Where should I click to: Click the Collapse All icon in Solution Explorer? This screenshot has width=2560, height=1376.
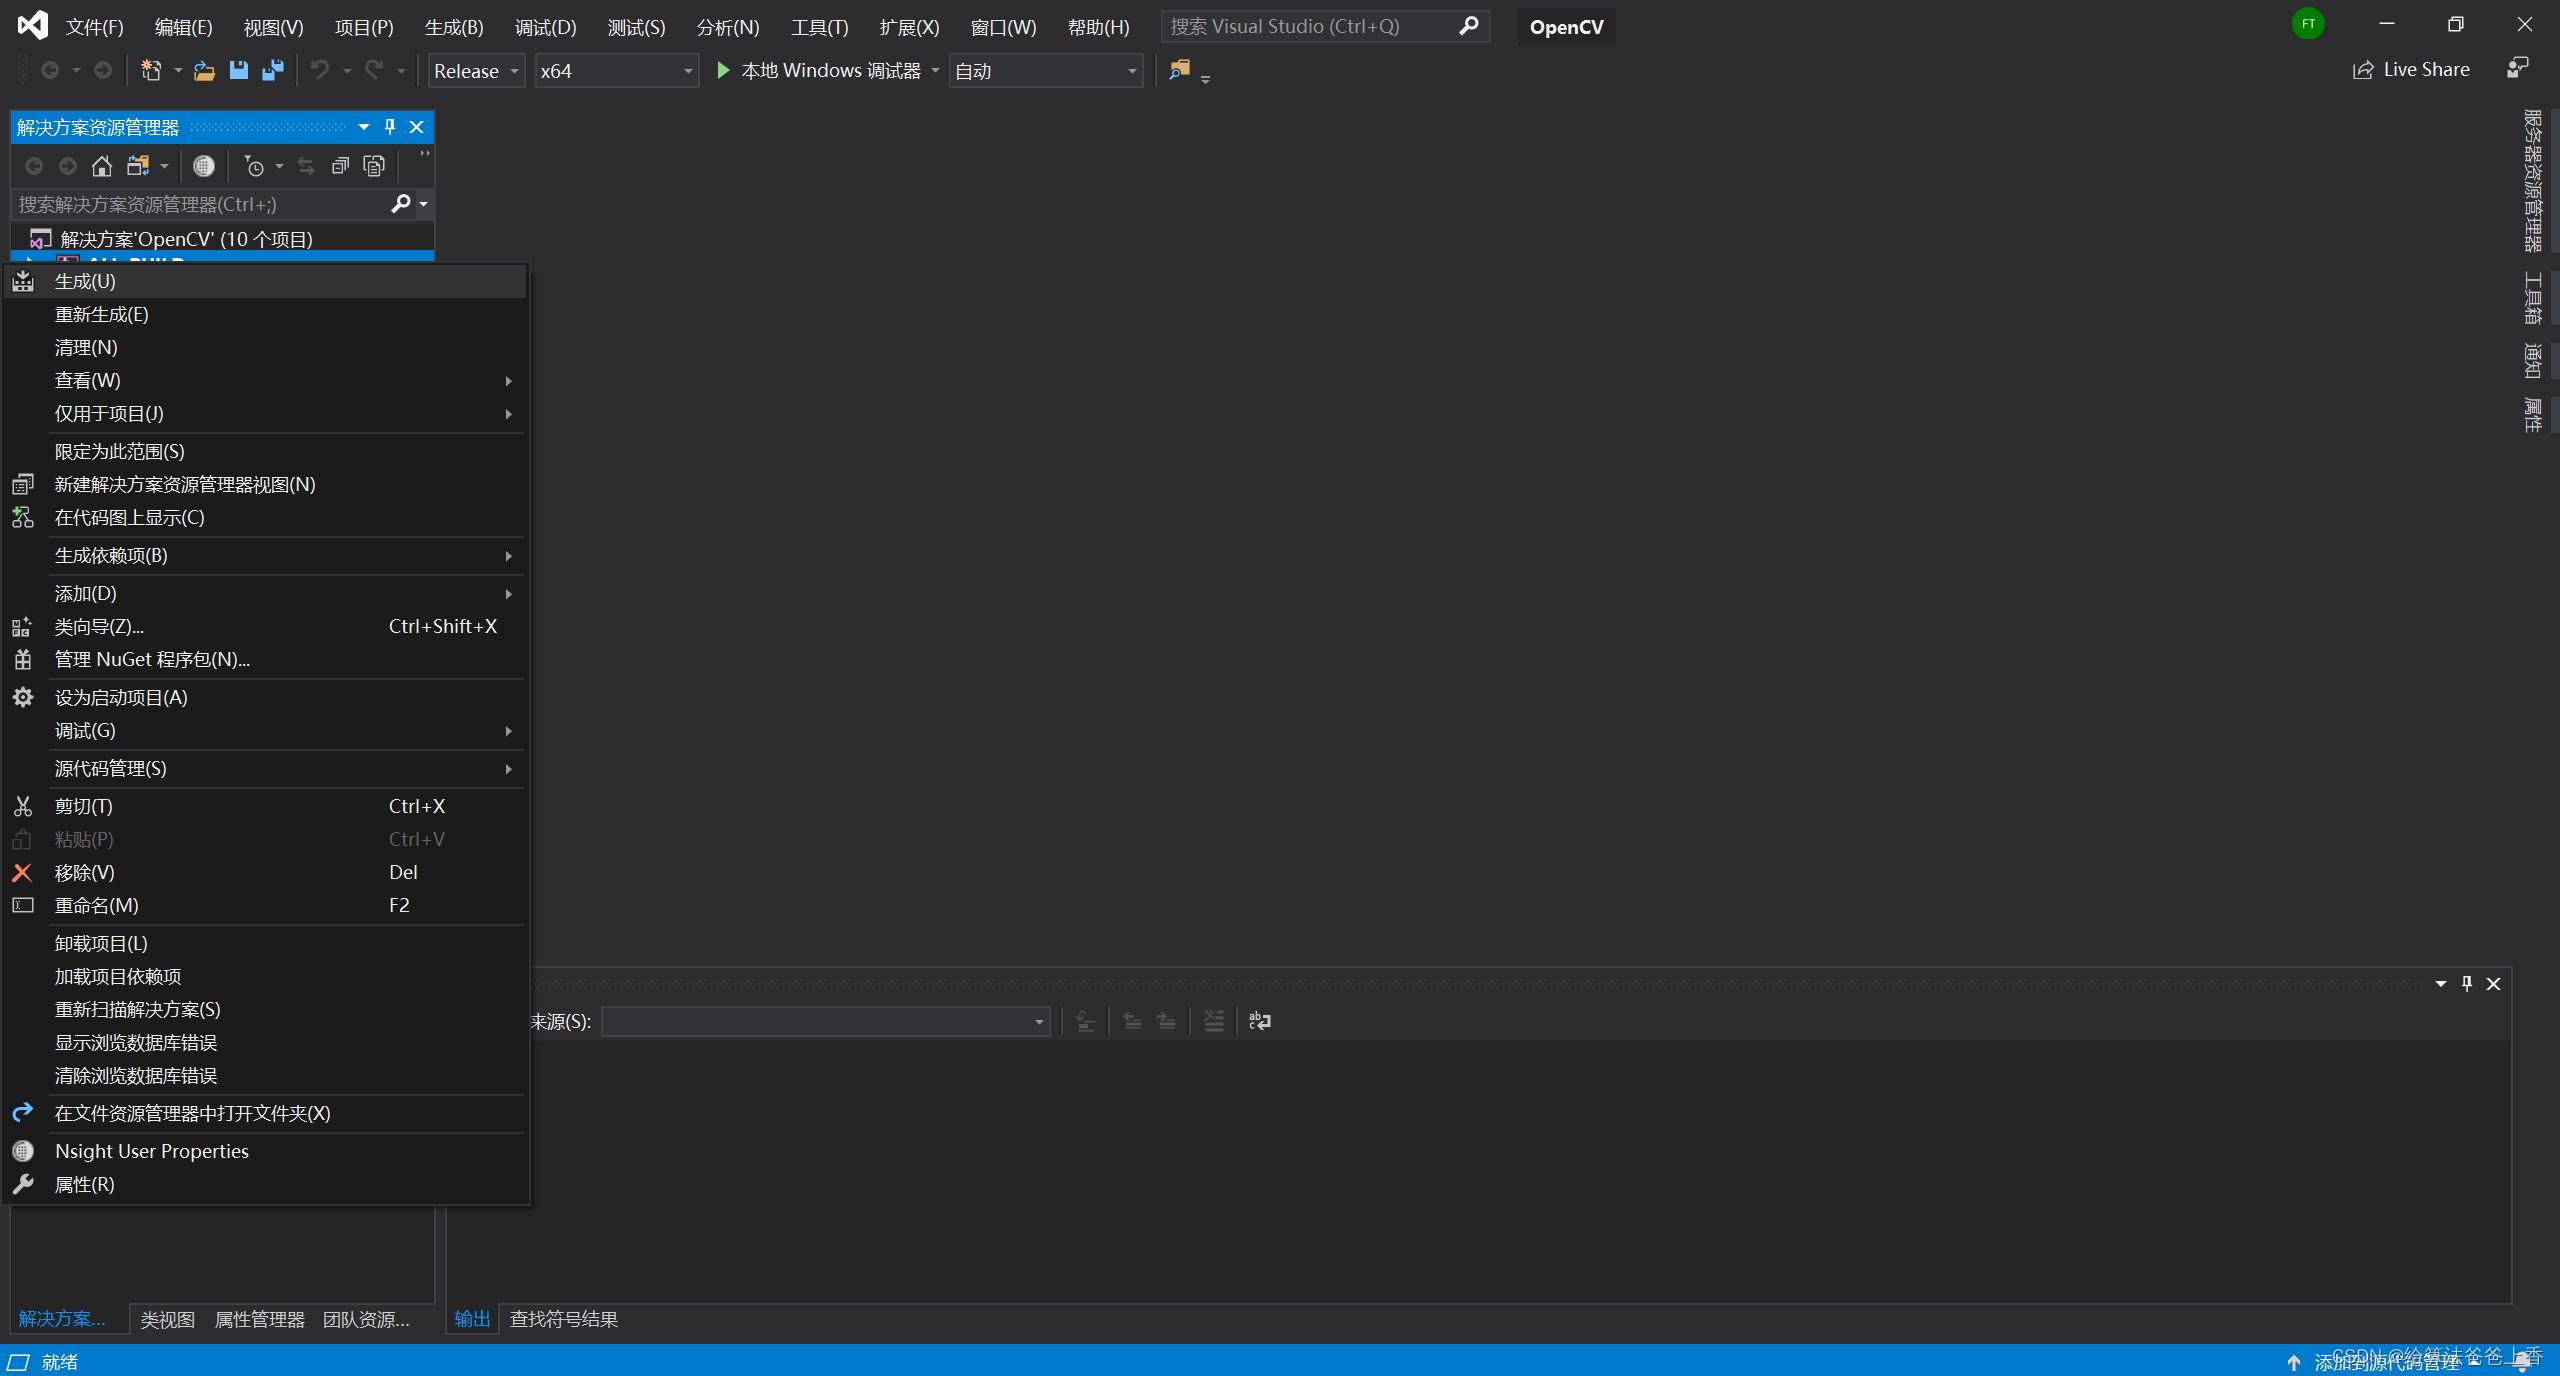pyautogui.click(x=340, y=166)
